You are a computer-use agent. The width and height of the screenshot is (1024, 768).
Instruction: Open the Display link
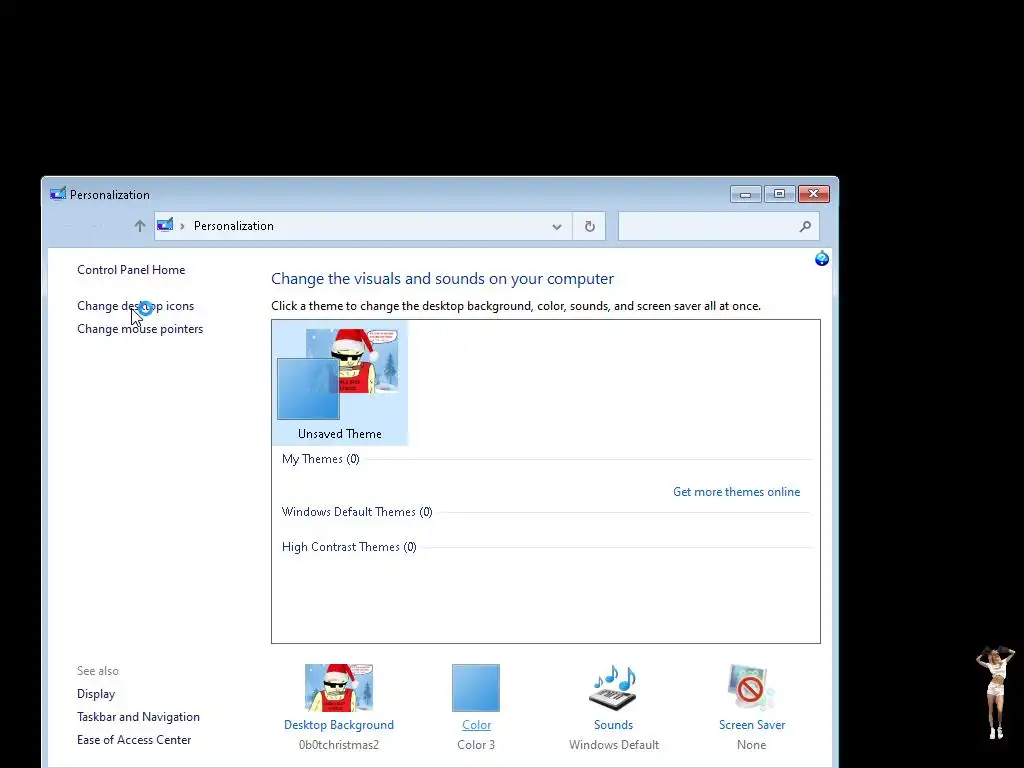tap(96, 694)
